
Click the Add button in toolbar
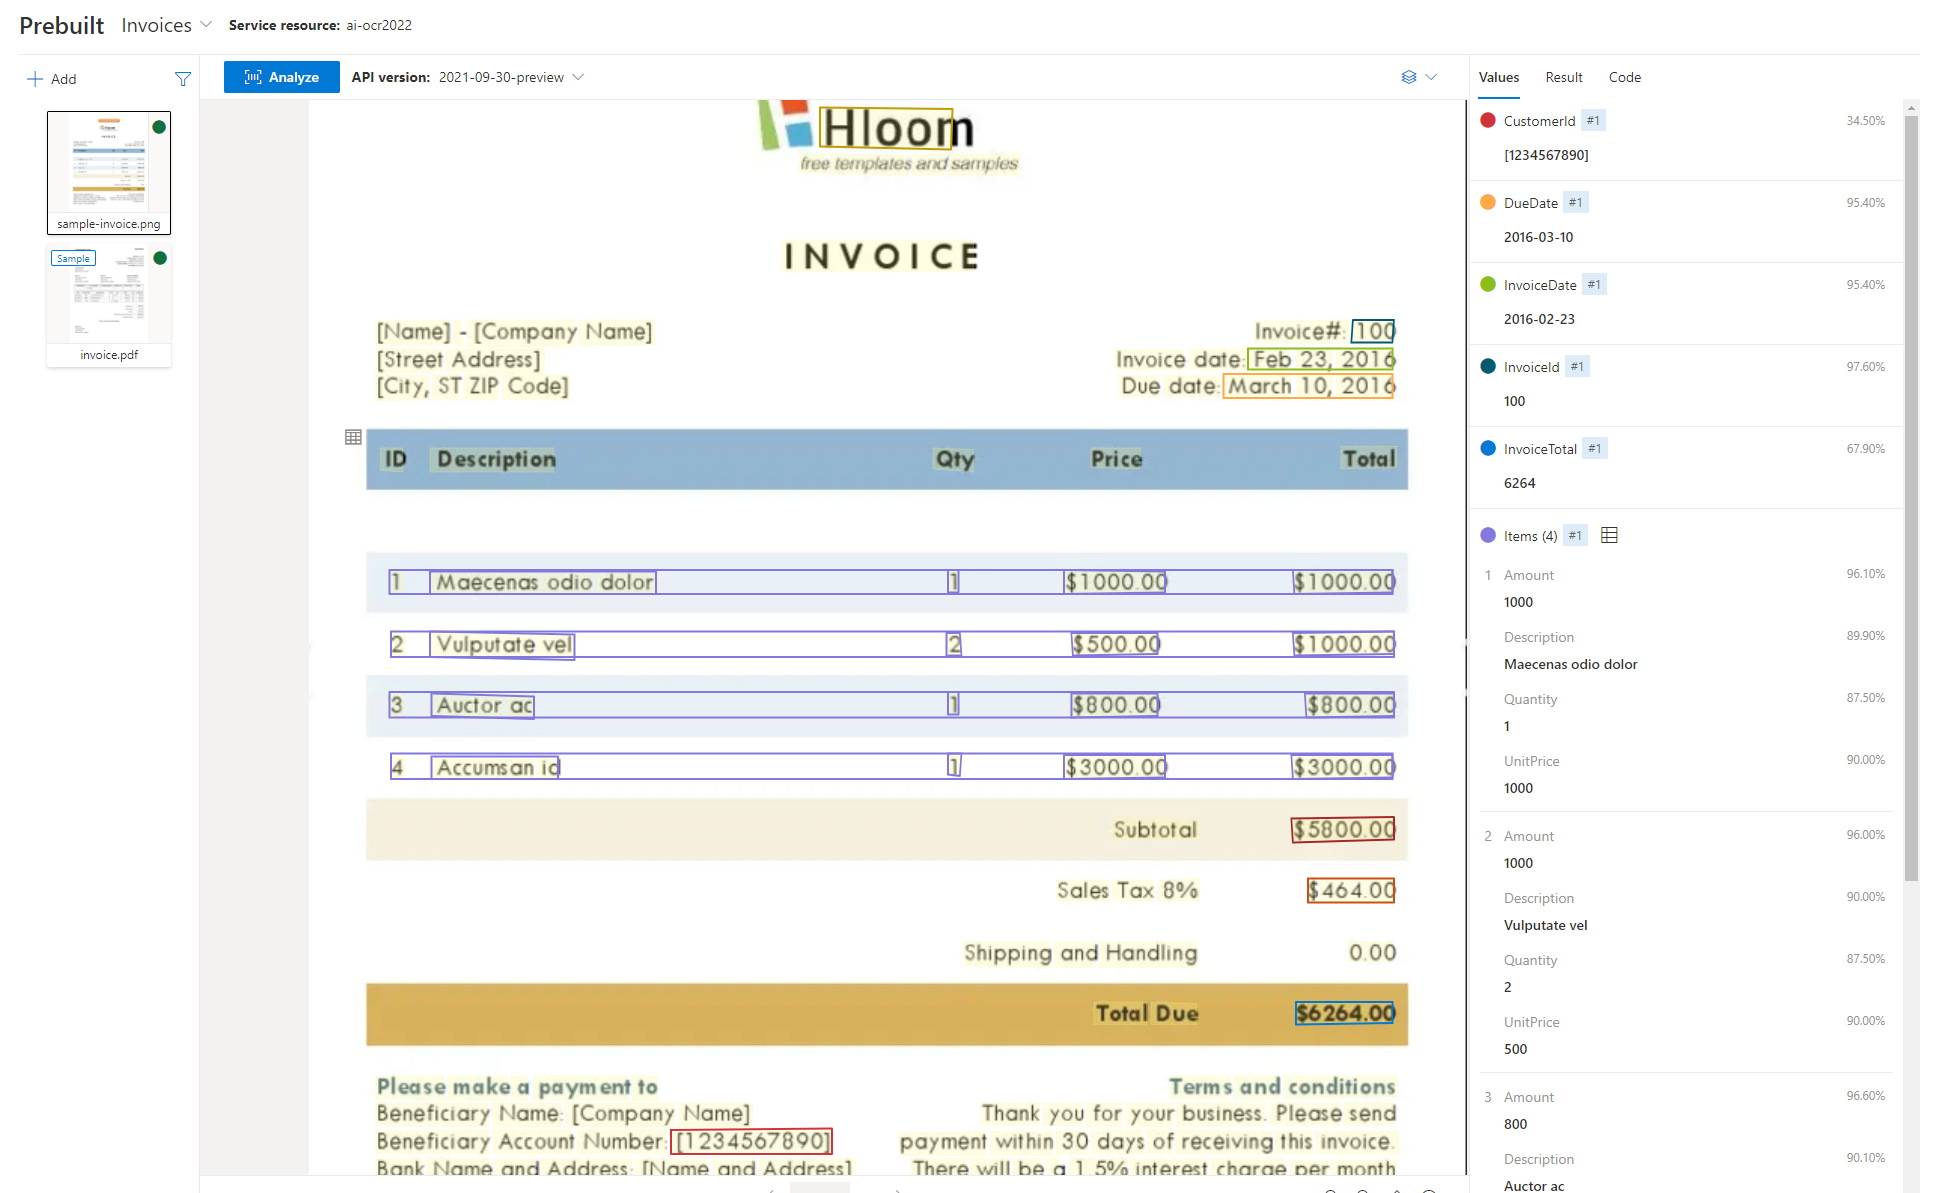tap(52, 77)
